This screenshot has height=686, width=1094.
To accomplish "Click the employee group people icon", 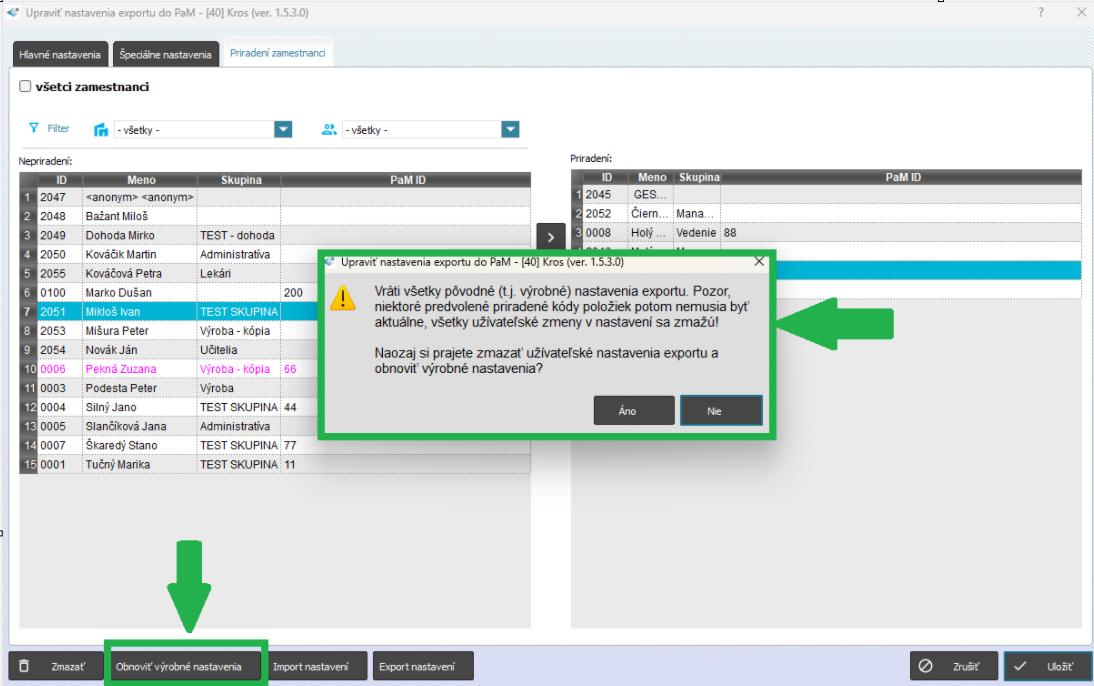I will click(328, 130).
